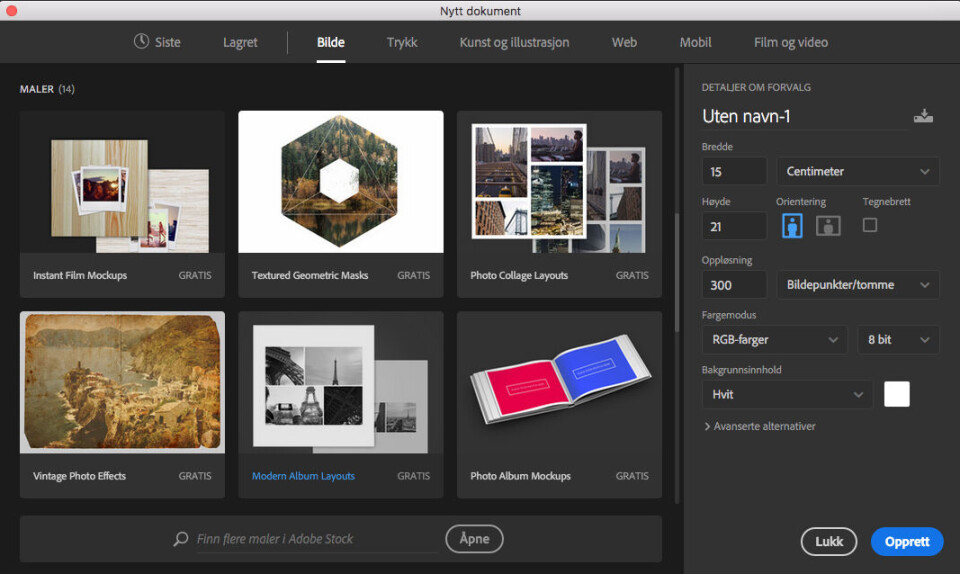Click the Textured Geometric Masks title text
Image resolution: width=960 pixels, height=574 pixels.
click(310, 275)
